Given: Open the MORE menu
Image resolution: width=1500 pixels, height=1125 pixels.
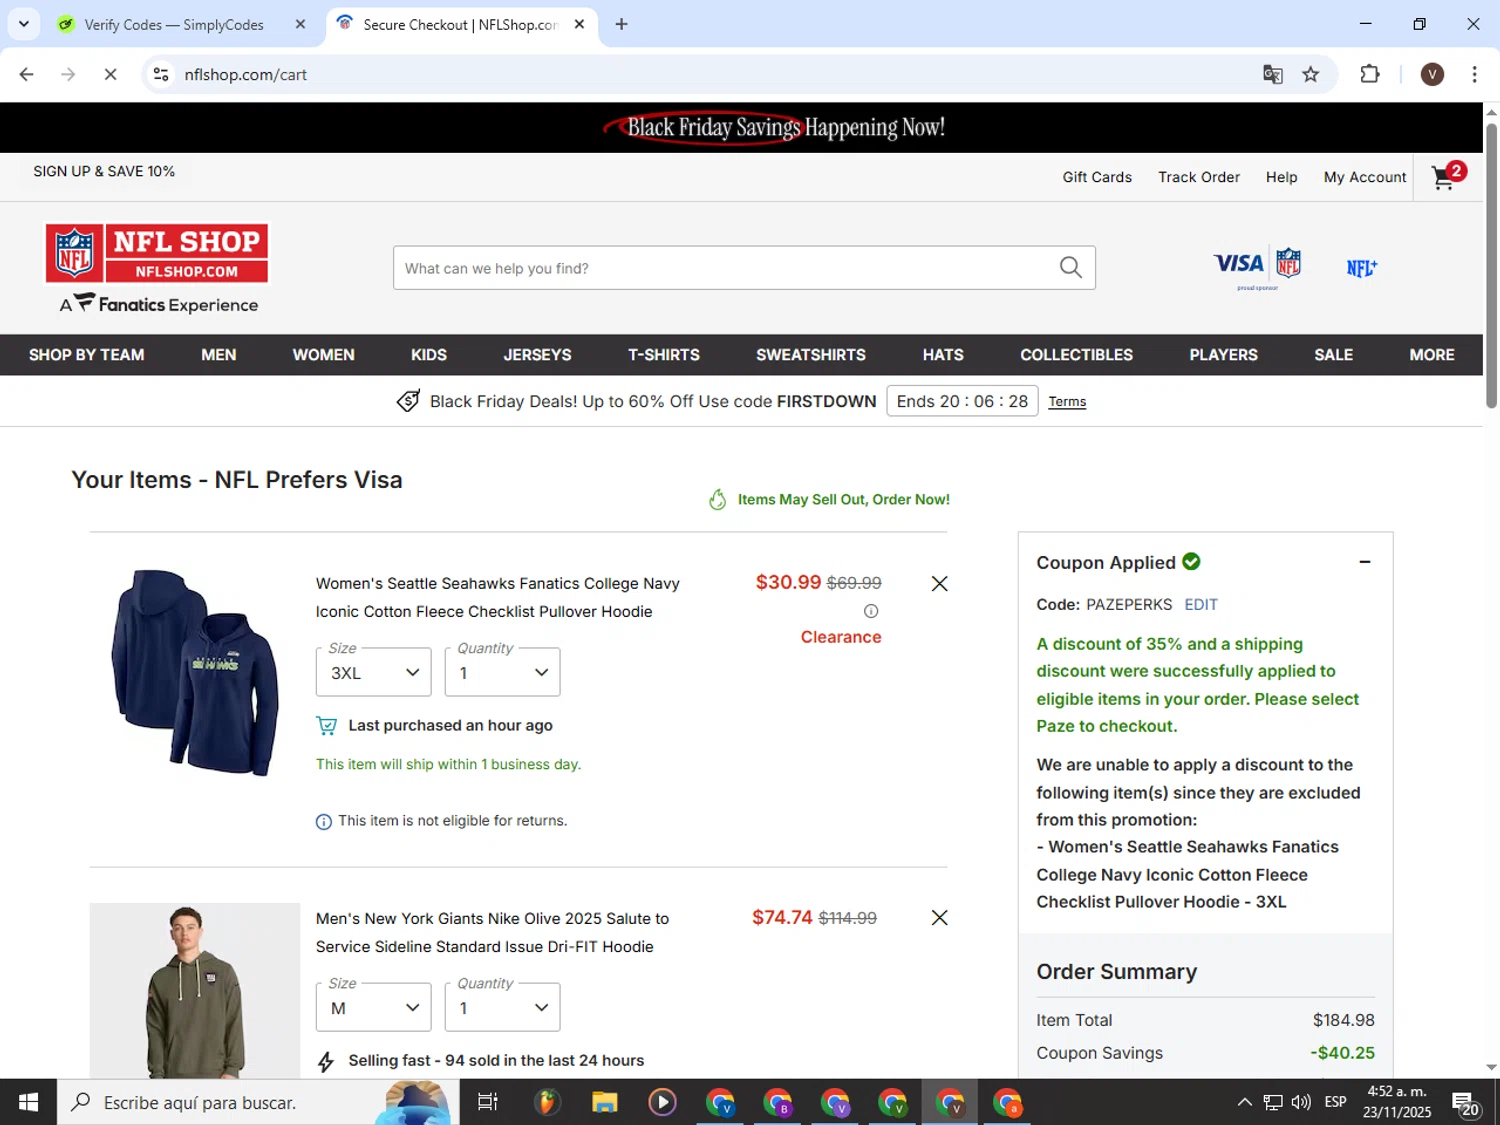Looking at the screenshot, I should point(1432,355).
